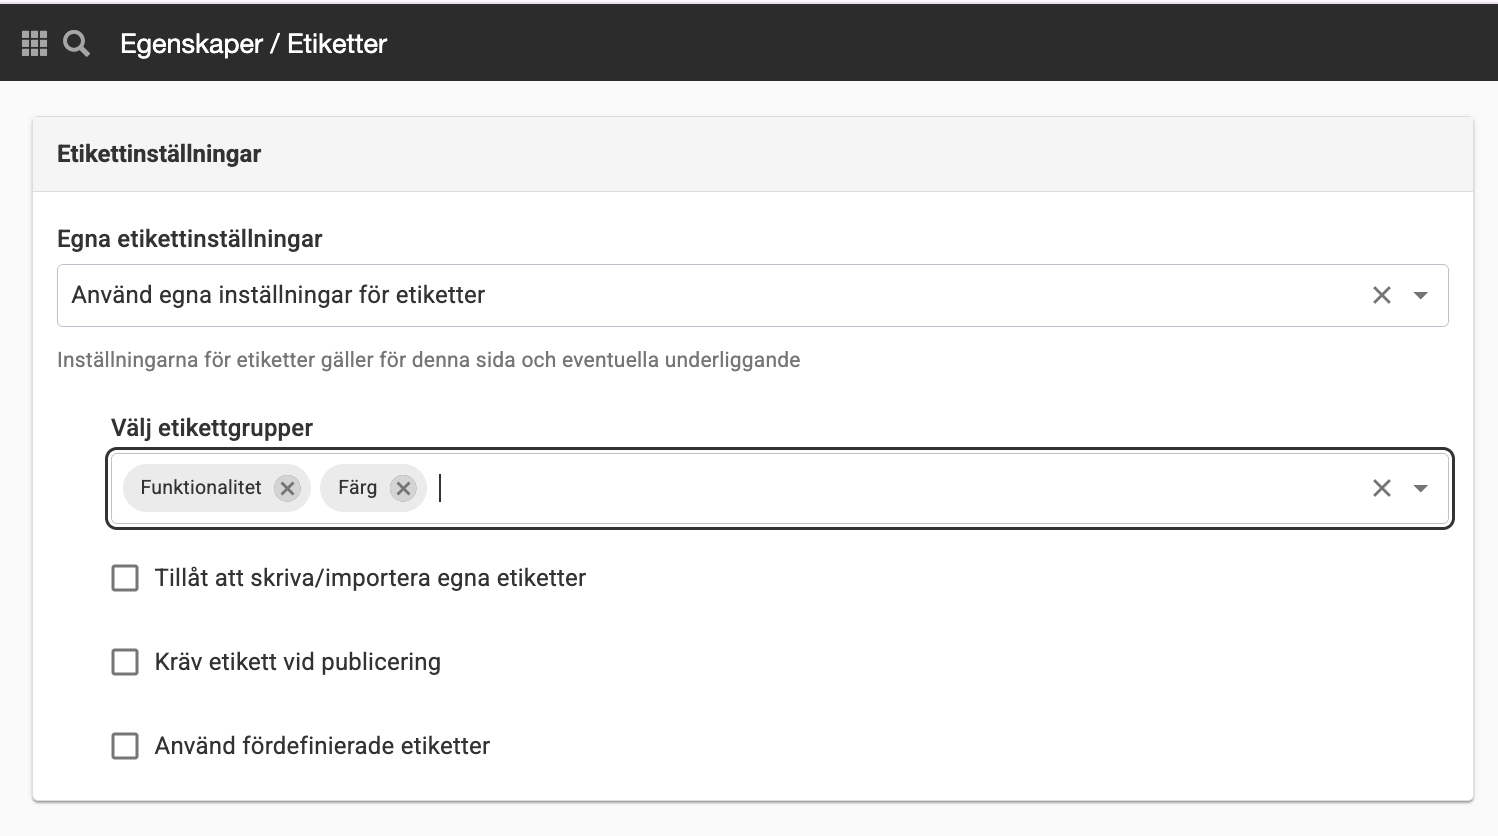
Task: Click the search magnifier icon
Action: coord(77,43)
